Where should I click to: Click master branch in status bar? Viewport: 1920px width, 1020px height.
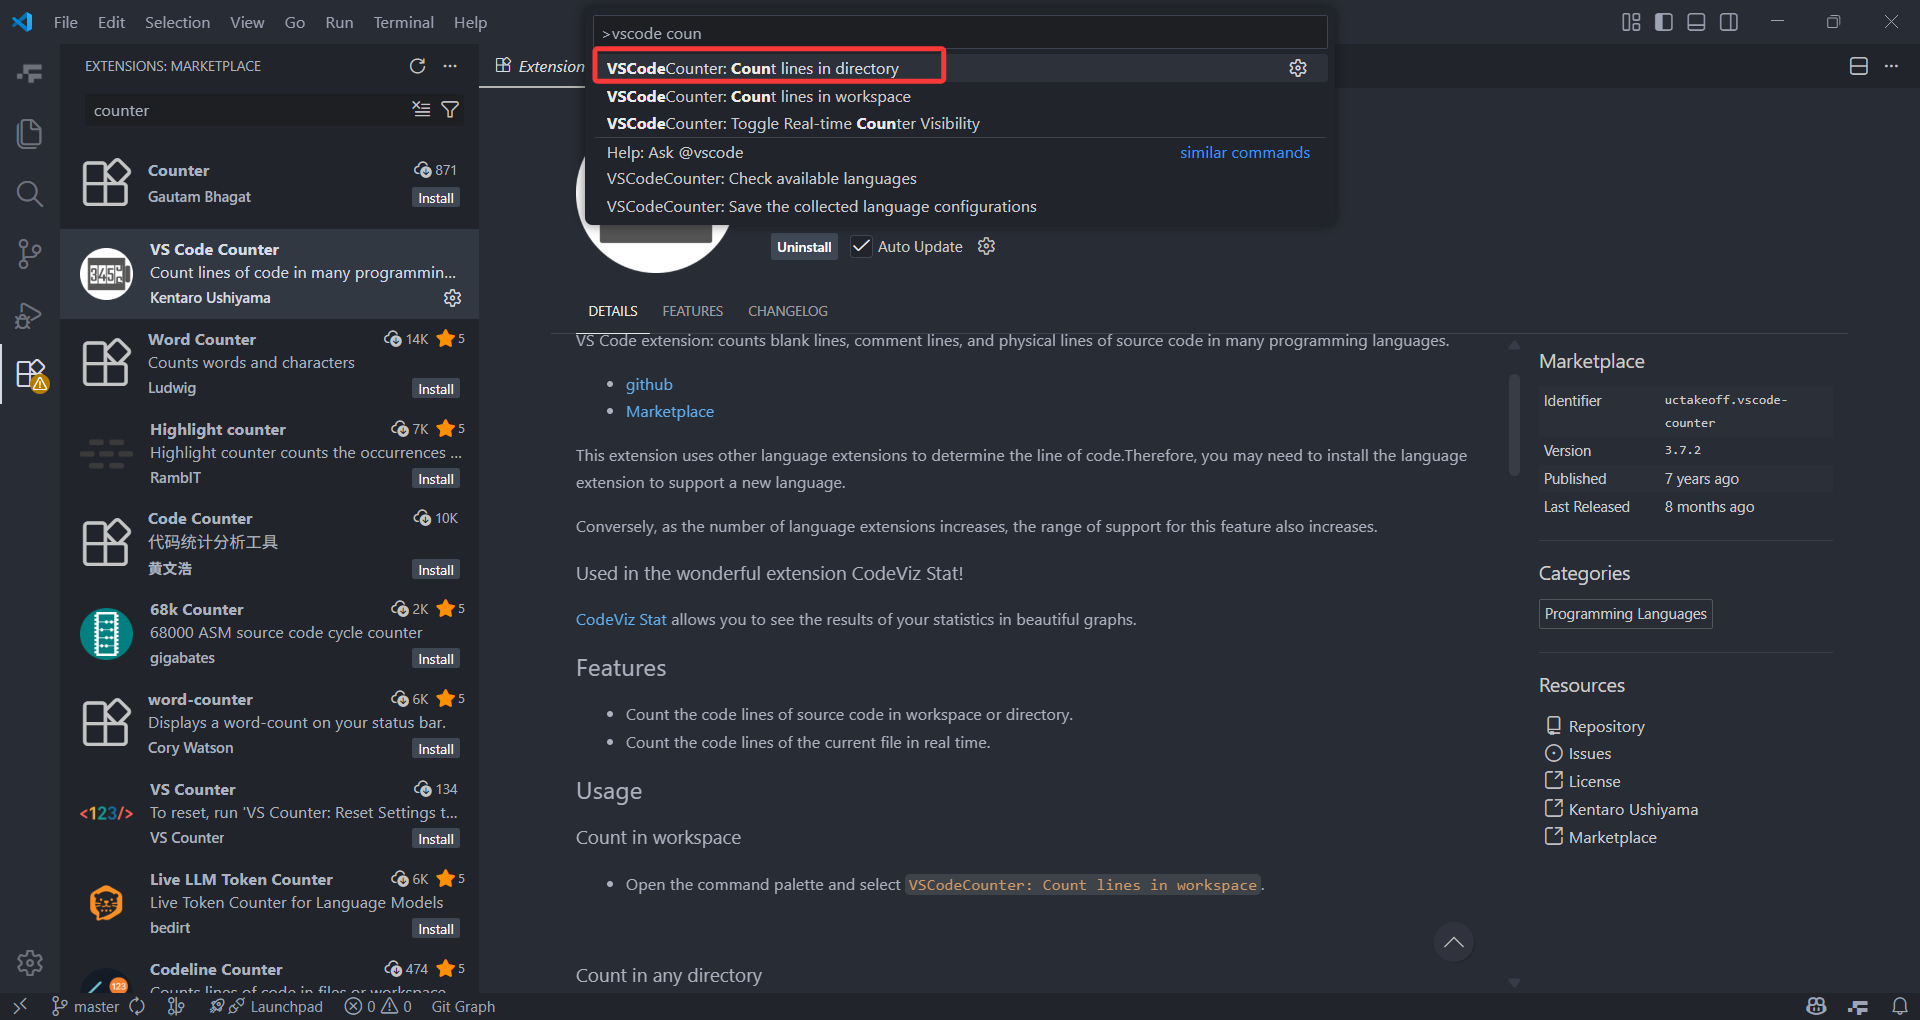click(x=85, y=1006)
